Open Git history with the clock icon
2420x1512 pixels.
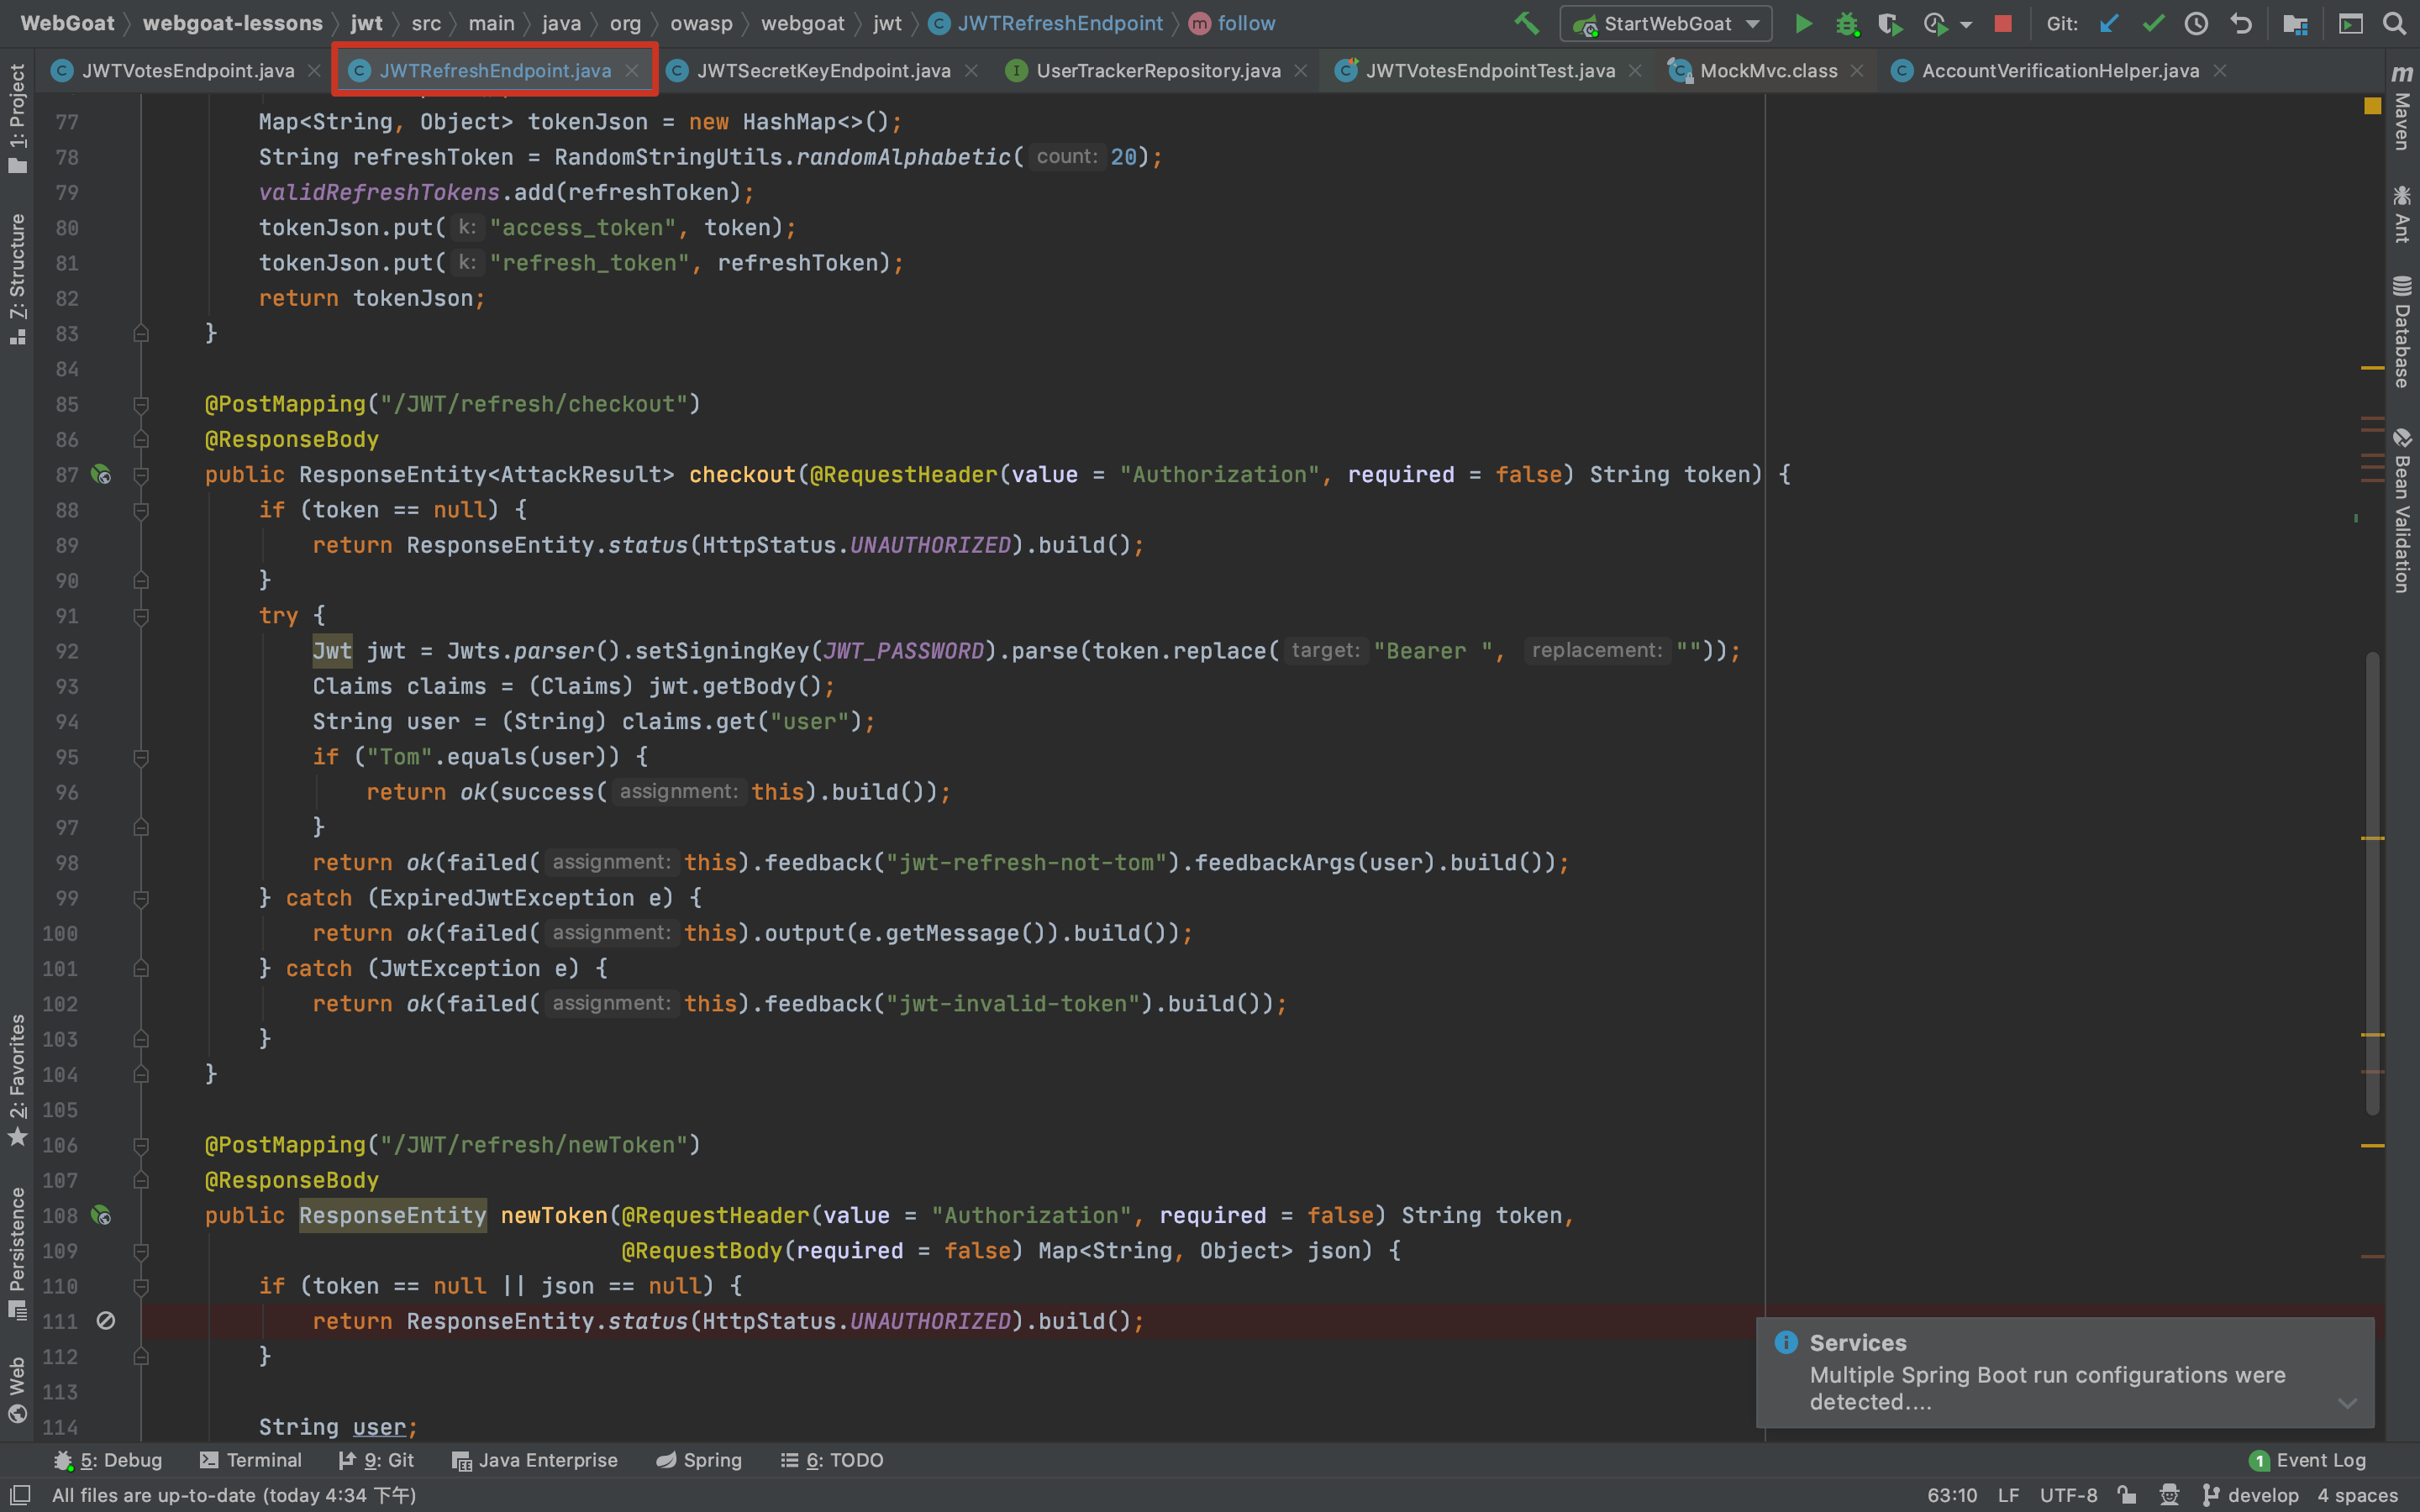[x=2196, y=23]
